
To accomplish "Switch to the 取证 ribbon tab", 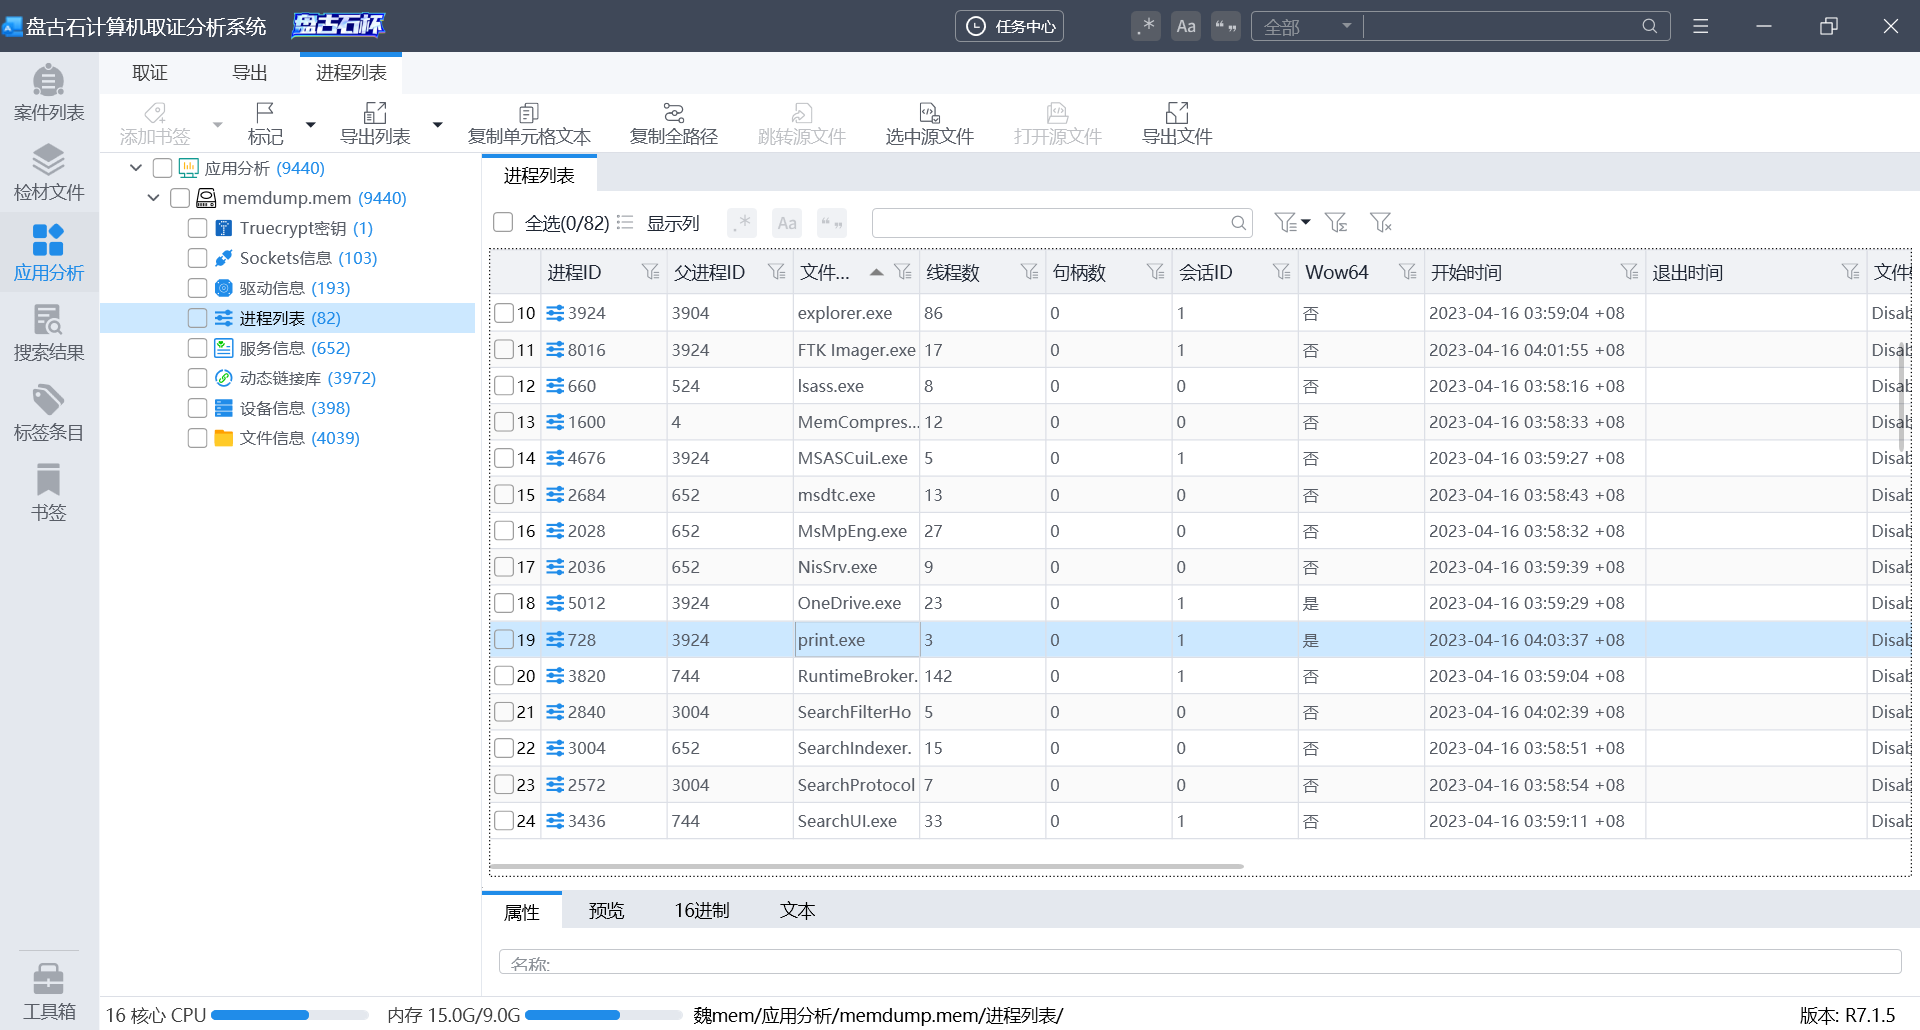I will click(150, 73).
